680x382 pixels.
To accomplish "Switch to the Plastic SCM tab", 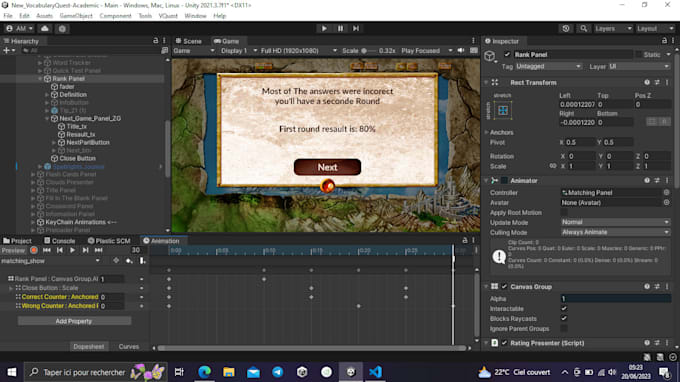I will (x=109, y=241).
